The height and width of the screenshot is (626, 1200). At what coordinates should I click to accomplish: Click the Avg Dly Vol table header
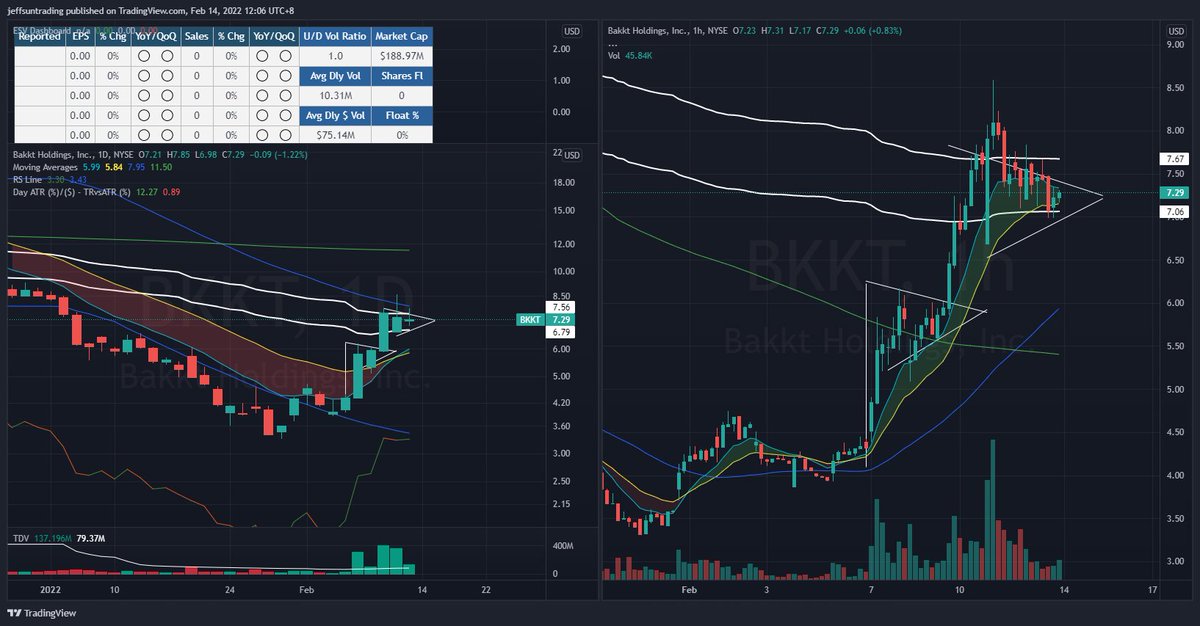(334, 75)
